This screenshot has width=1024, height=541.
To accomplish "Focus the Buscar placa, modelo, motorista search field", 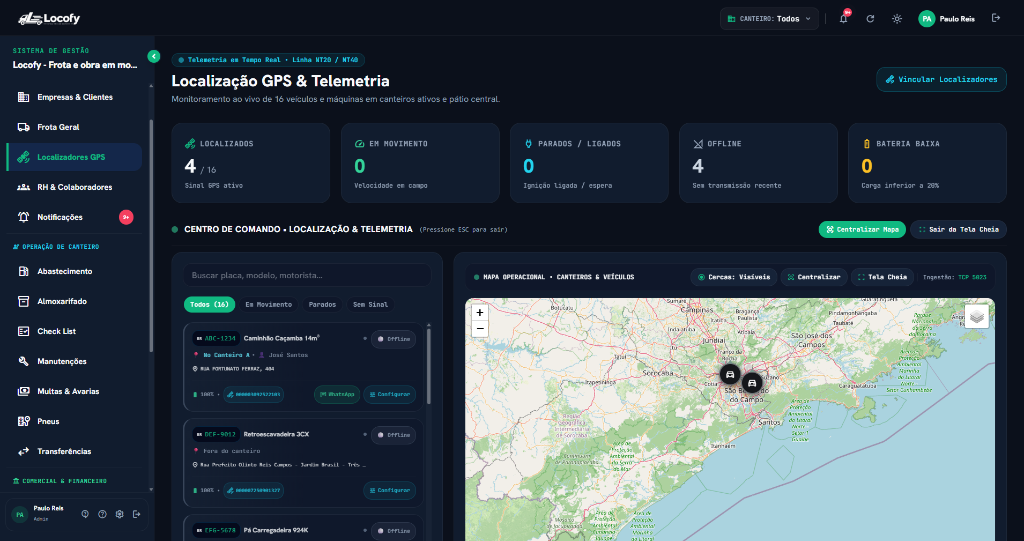I will click(307, 275).
